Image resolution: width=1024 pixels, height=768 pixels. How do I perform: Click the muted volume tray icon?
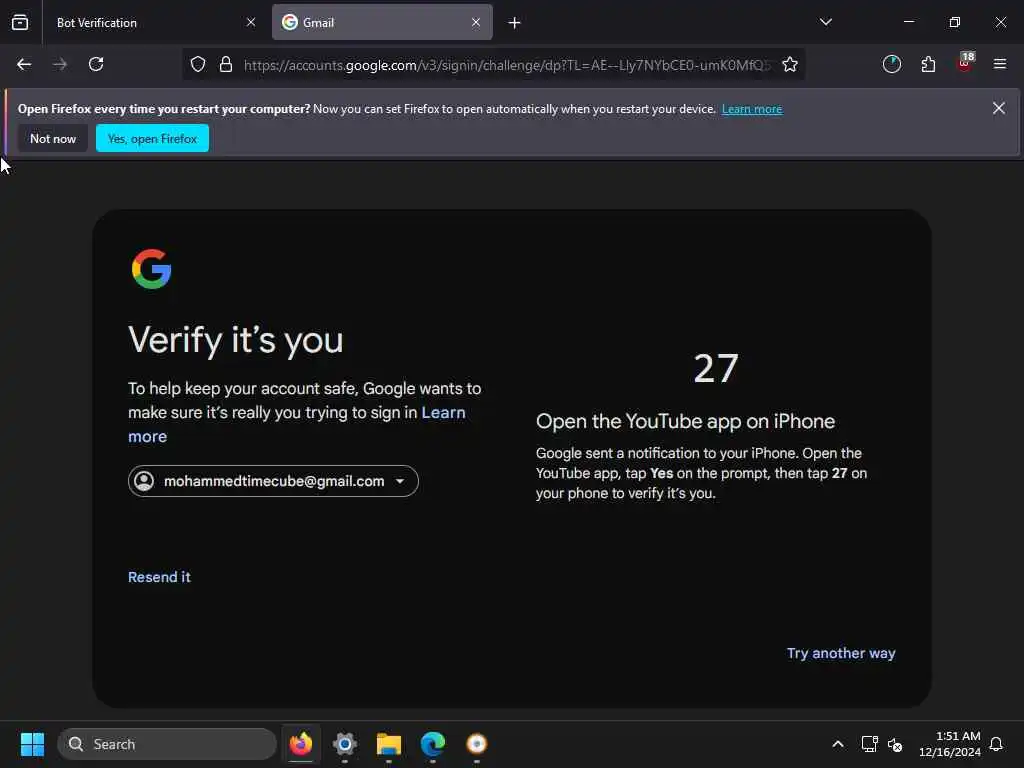point(895,744)
